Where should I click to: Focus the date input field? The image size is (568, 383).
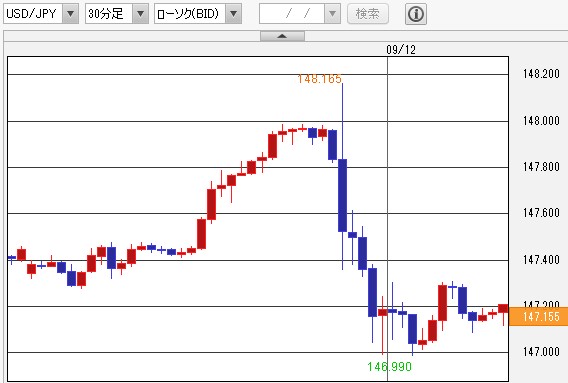click(292, 14)
